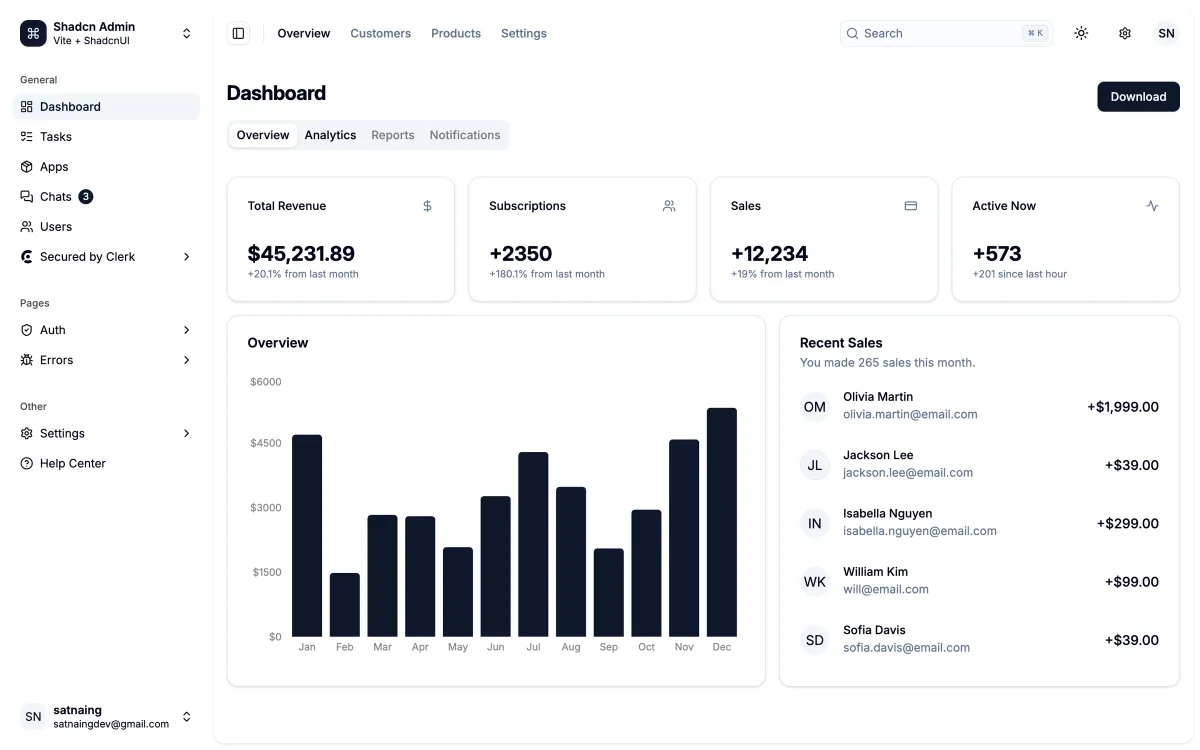Click Sofia Davis's SD avatar
1200x750 pixels.
[x=815, y=640]
